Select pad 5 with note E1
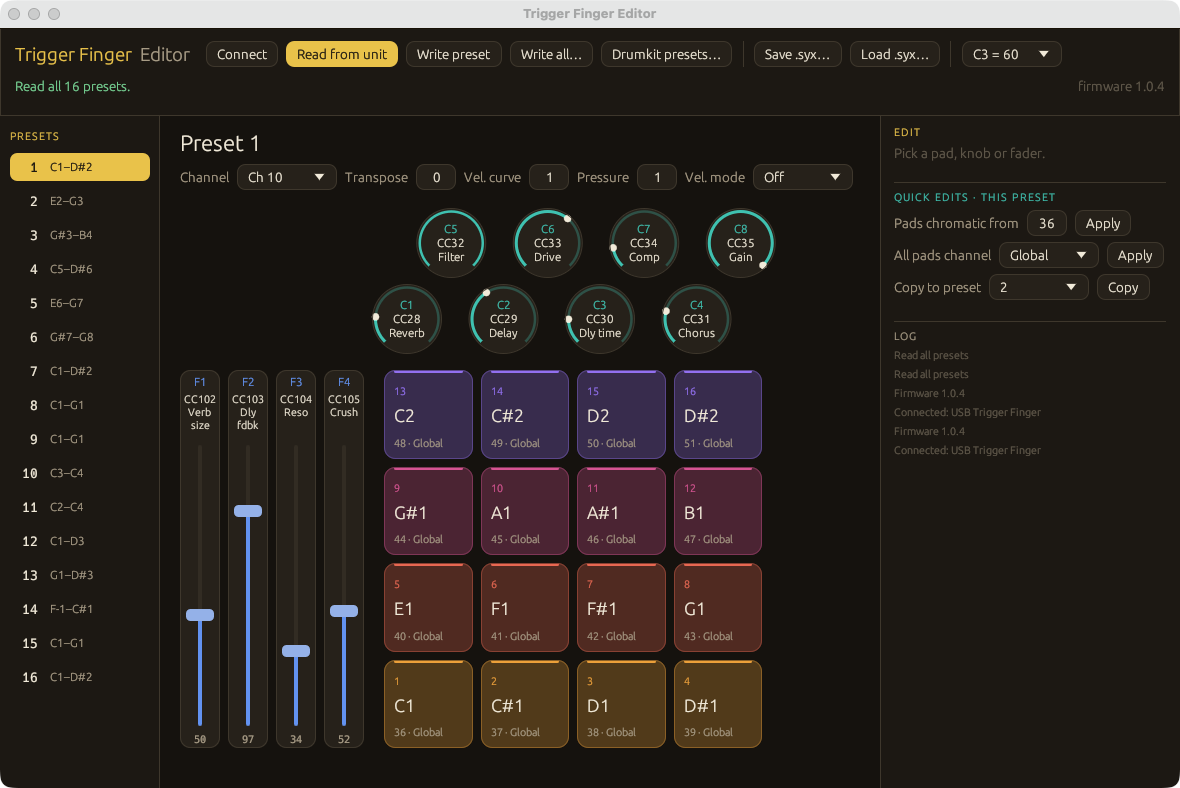Image resolution: width=1180 pixels, height=788 pixels. (x=428, y=607)
